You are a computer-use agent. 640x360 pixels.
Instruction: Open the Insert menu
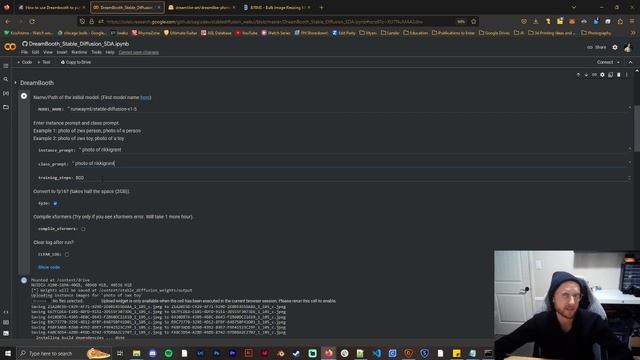click(62, 52)
